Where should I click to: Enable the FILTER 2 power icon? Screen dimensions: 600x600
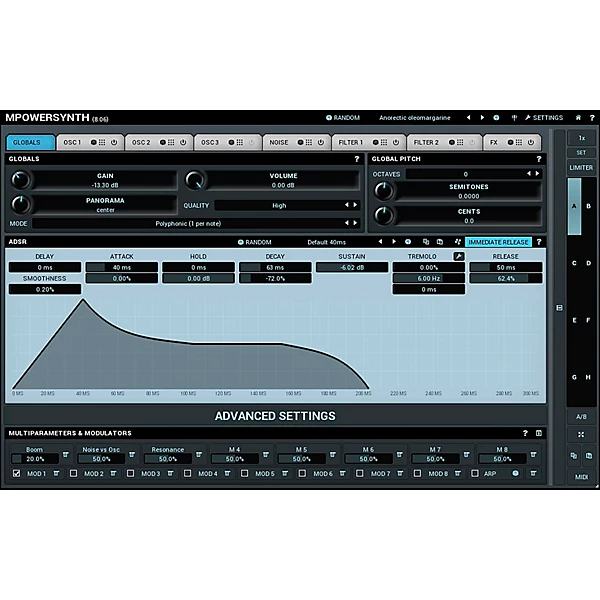coord(472,142)
